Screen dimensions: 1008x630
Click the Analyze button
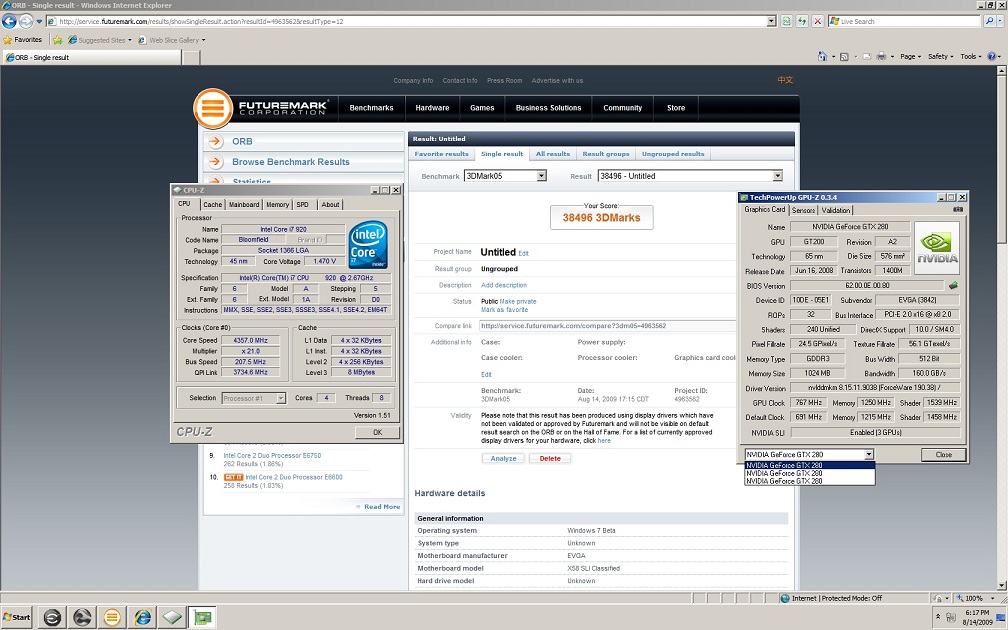pos(503,458)
